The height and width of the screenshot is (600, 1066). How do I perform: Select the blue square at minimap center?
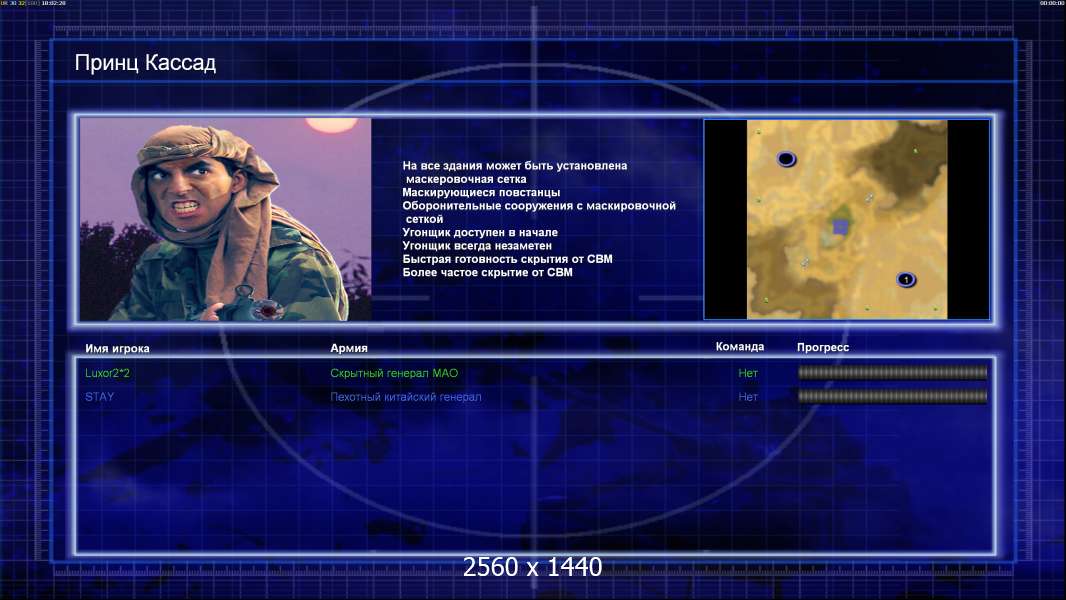click(x=841, y=226)
